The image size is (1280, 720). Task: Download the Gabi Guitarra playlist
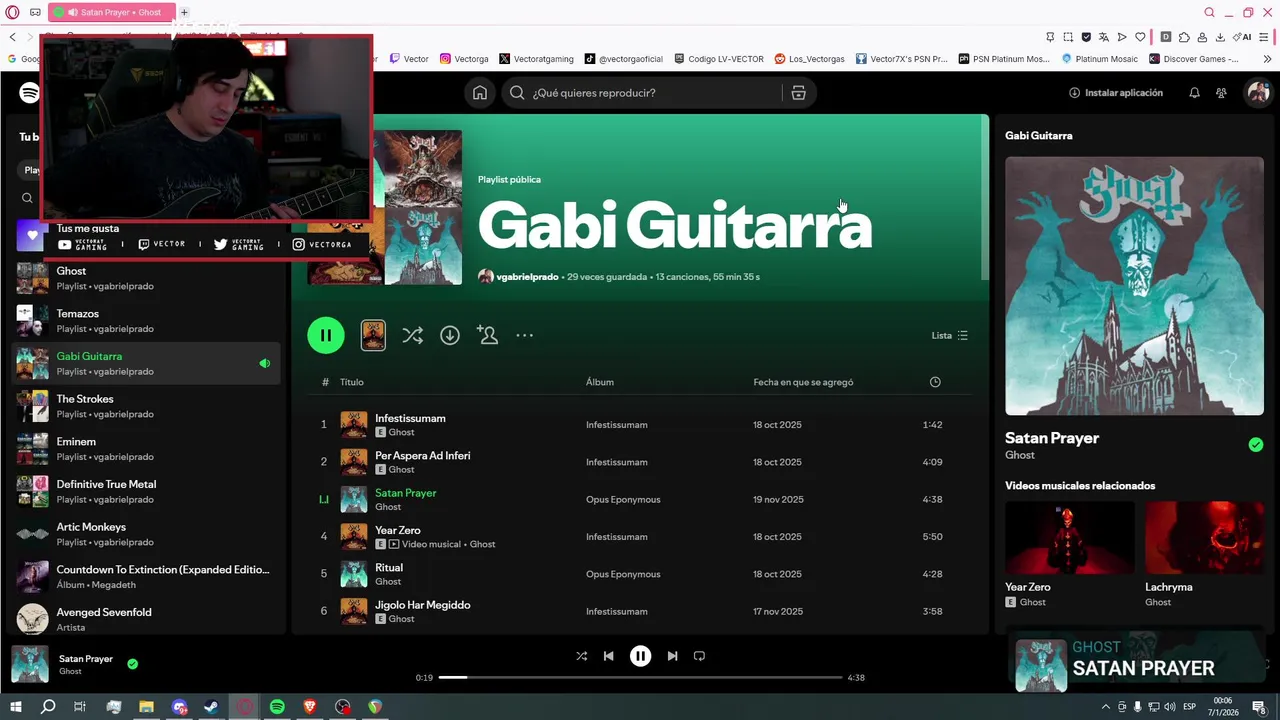click(450, 336)
